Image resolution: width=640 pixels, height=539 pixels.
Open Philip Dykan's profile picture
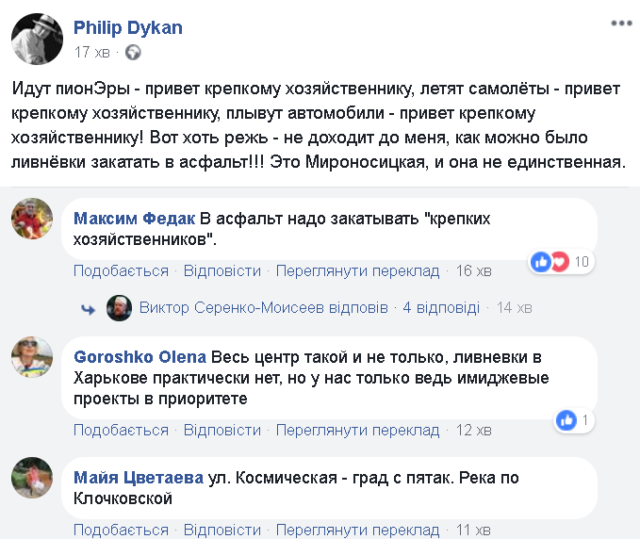37,40
